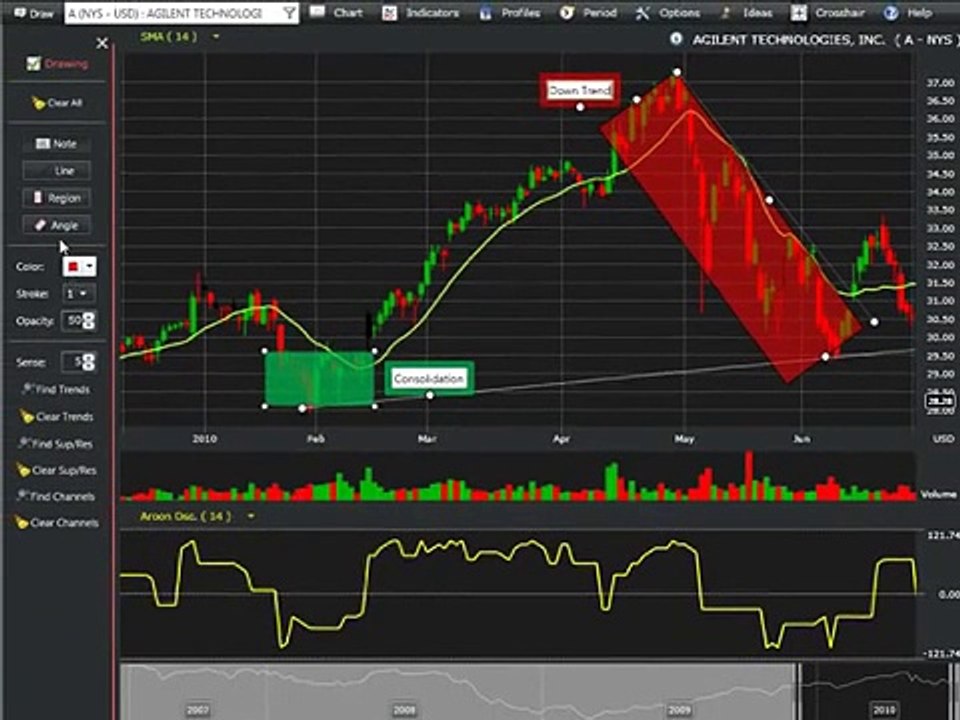Click the funnel filter icon beside symbol field

290,13
